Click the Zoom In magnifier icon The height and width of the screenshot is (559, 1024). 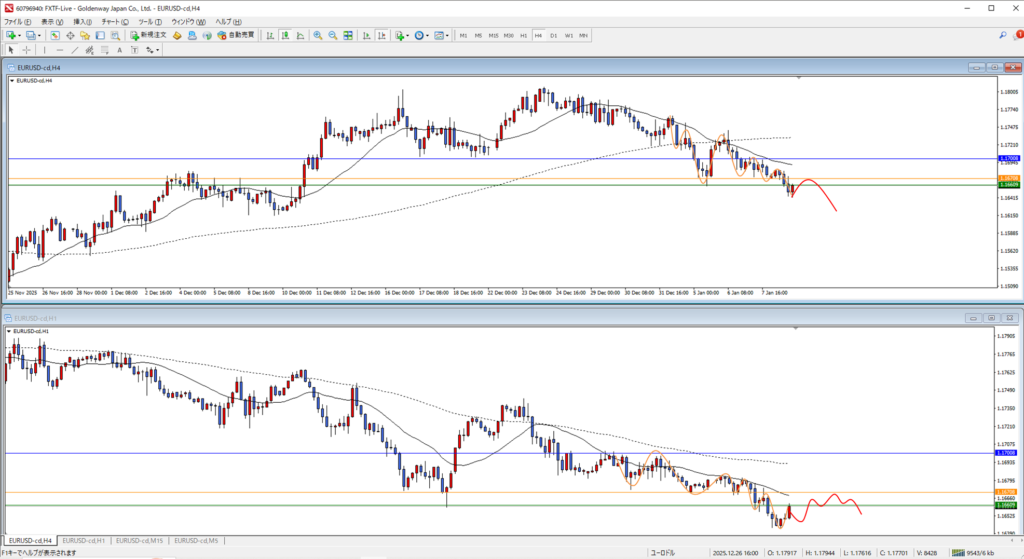coord(317,35)
